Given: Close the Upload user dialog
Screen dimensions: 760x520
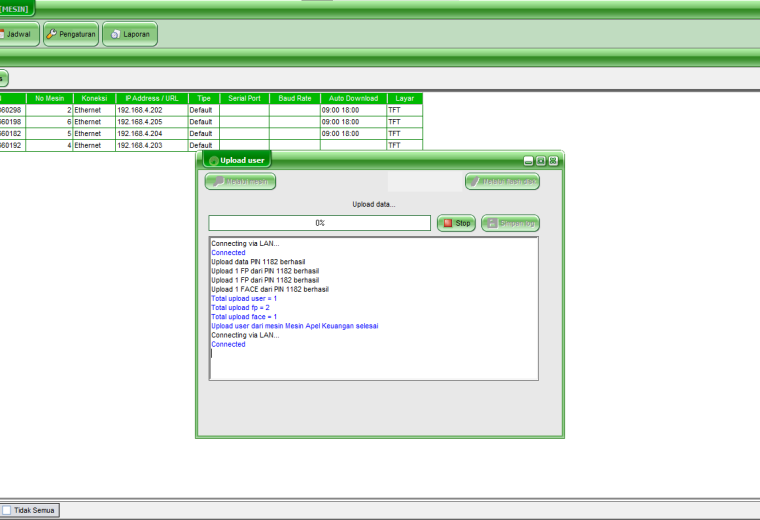Looking at the screenshot, I should (x=554, y=161).
